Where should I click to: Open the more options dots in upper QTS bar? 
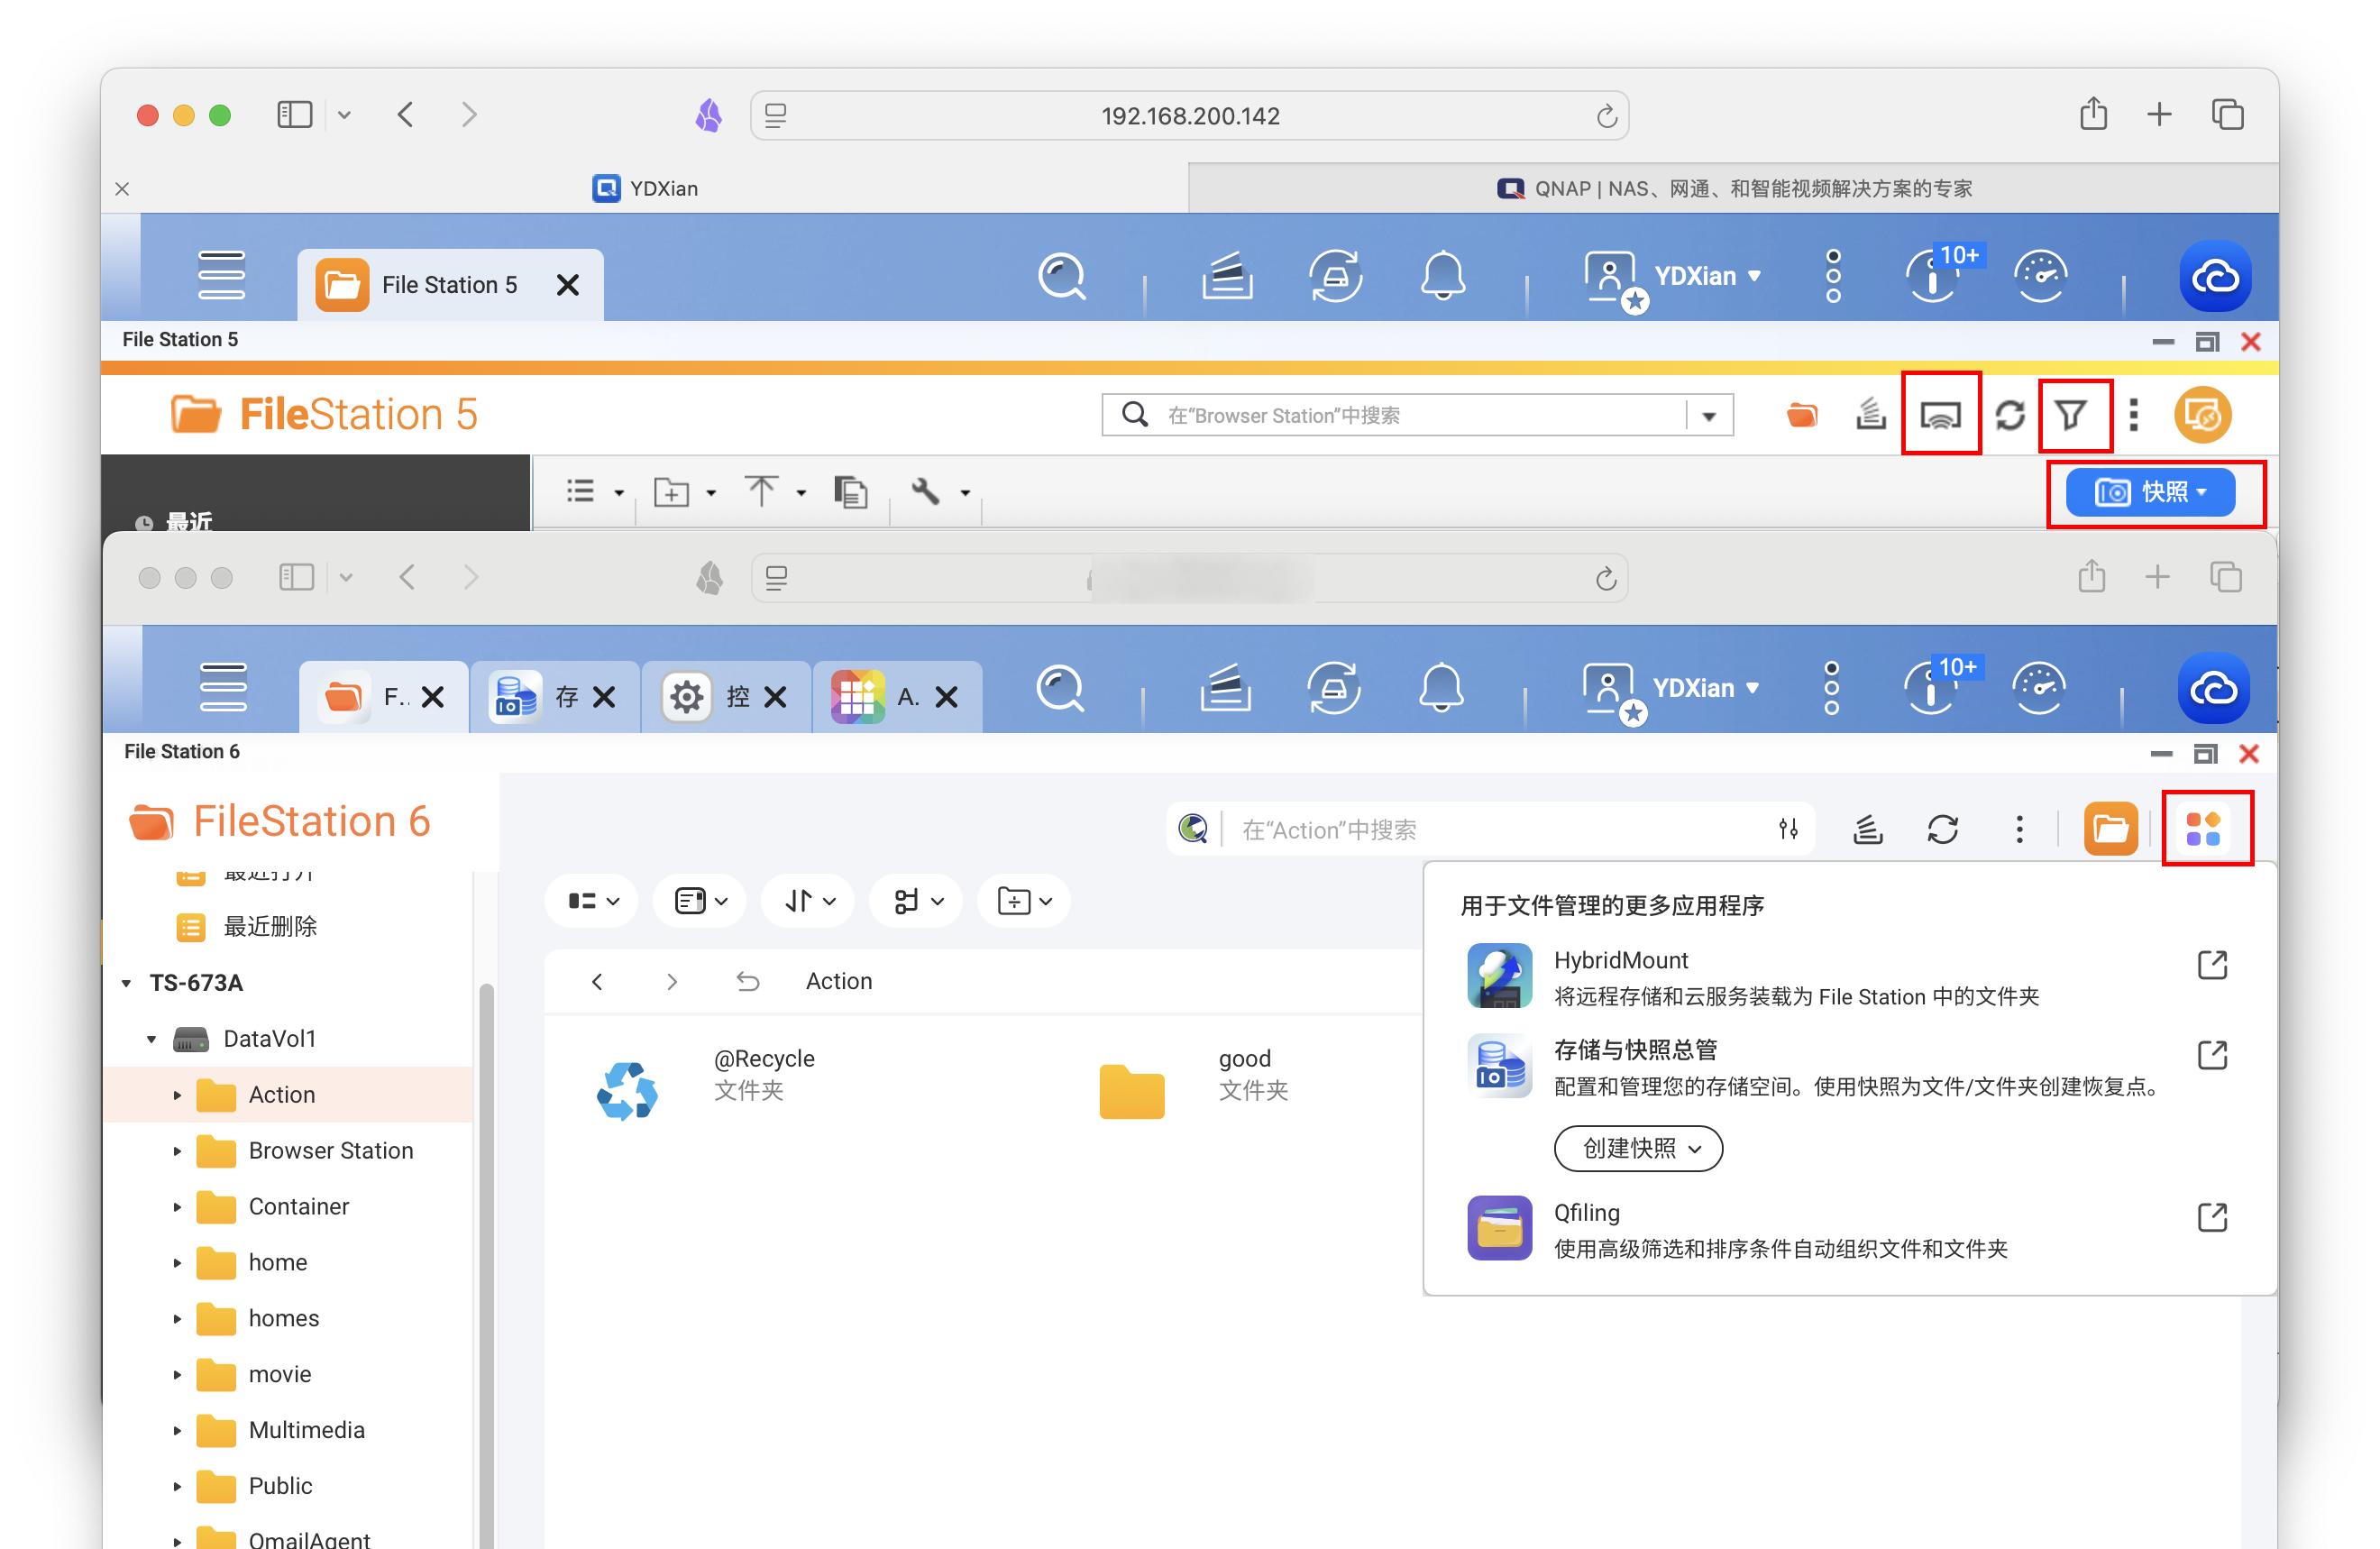[x=1833, y=276]
